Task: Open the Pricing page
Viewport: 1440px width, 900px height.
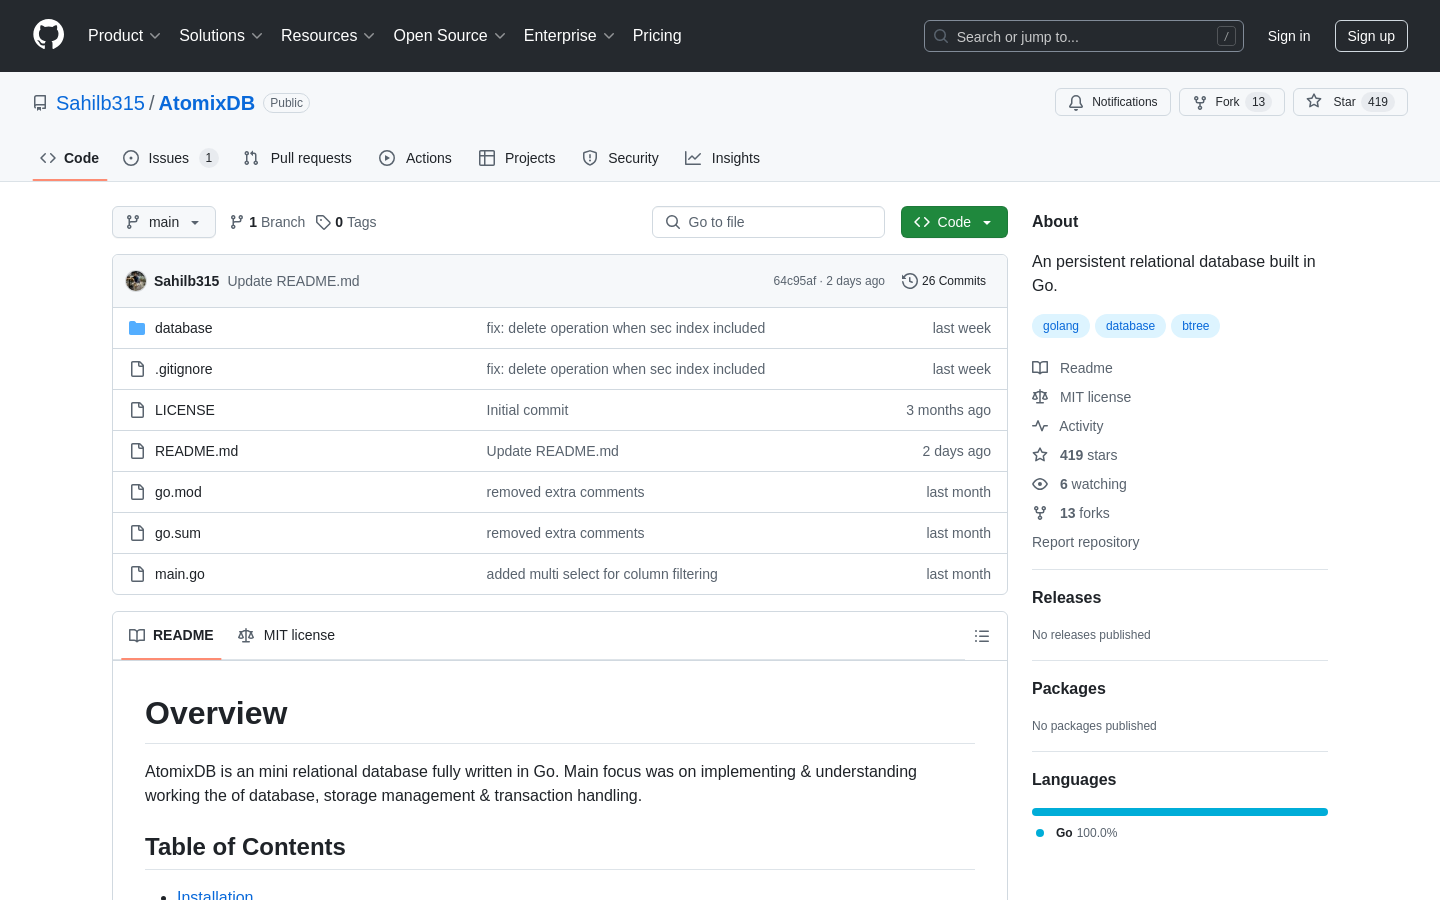Action: click(x=657, y=35)
